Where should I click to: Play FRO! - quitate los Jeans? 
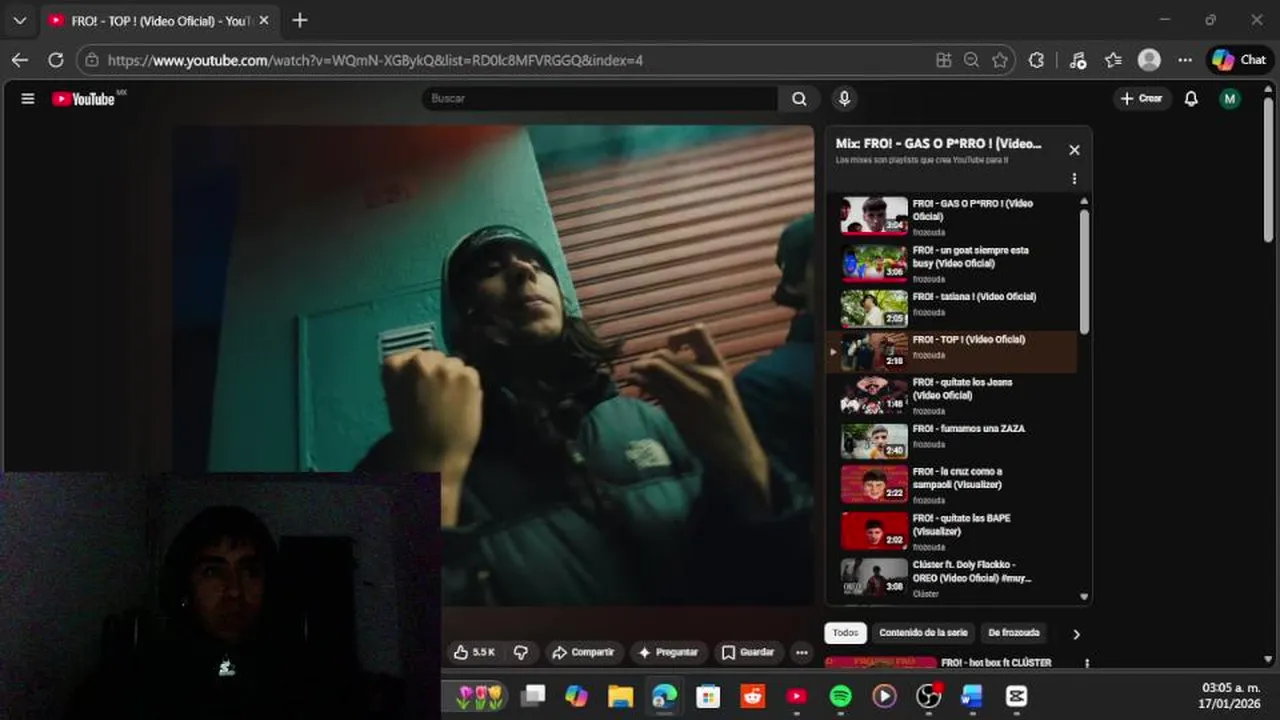[951, 395]
